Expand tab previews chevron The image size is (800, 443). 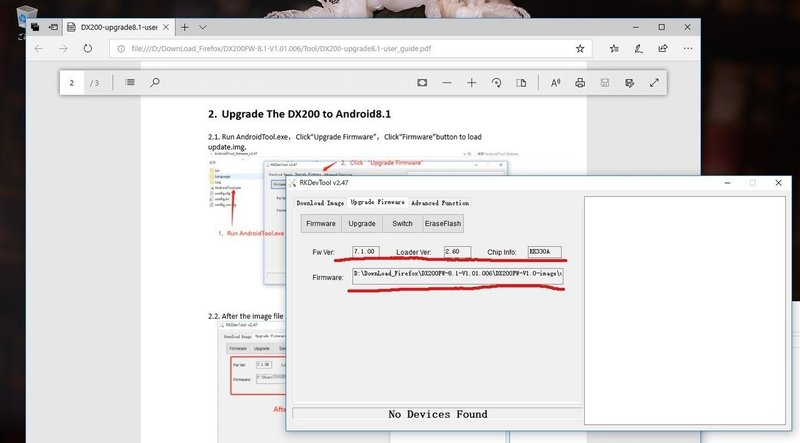pyautogui.click(x=203, y=27)
